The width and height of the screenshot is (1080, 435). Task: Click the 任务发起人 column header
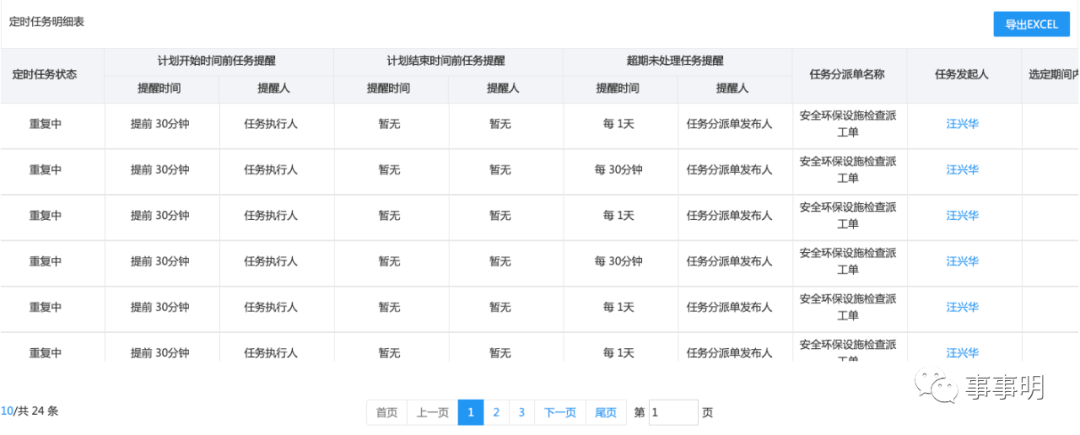tap(961, 74)
